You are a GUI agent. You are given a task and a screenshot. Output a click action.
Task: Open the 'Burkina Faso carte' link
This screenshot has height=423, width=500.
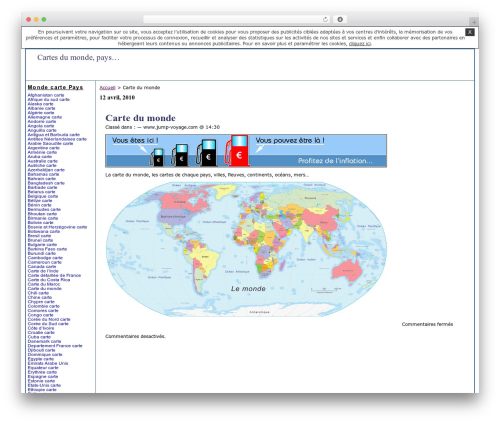click(47, 249)
